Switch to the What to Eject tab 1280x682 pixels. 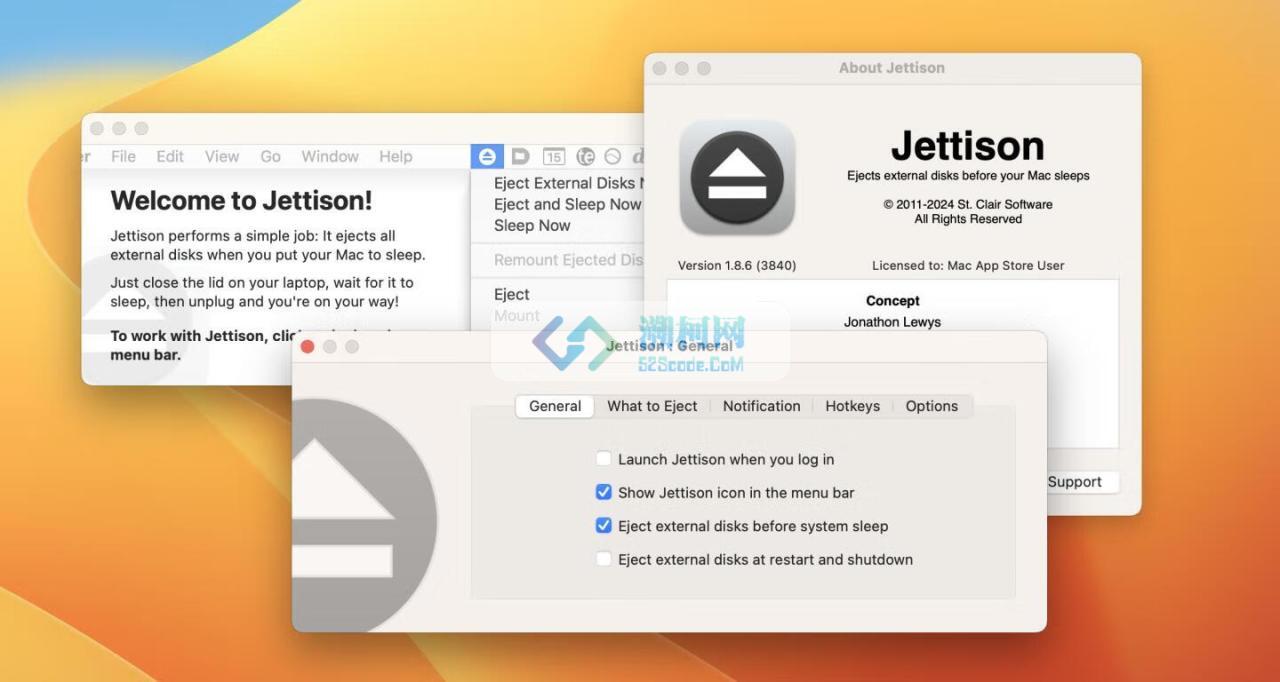(x=652, y=406)
